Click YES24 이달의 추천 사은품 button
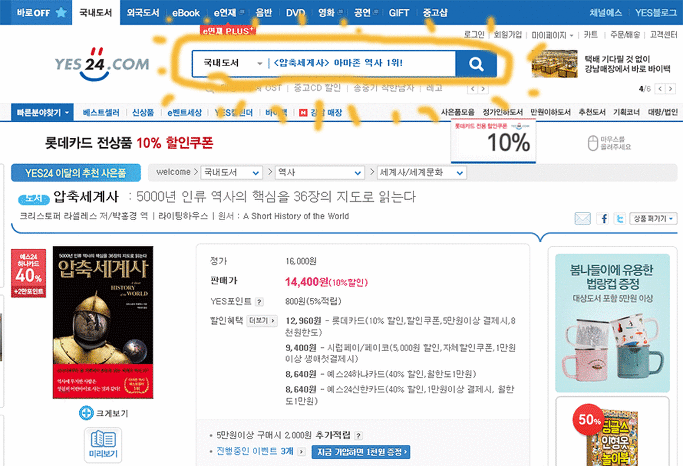This screenshot has width=683, height=466. pyautogui.click(x=76, y=173)
